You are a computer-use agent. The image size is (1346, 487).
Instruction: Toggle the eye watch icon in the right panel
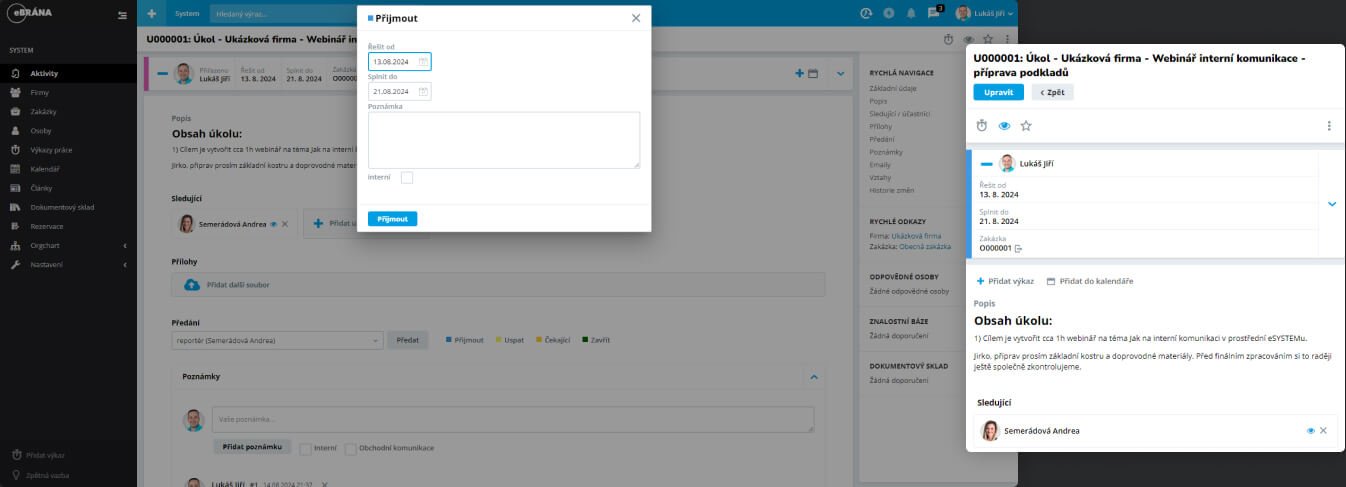tap(1004, 126)
